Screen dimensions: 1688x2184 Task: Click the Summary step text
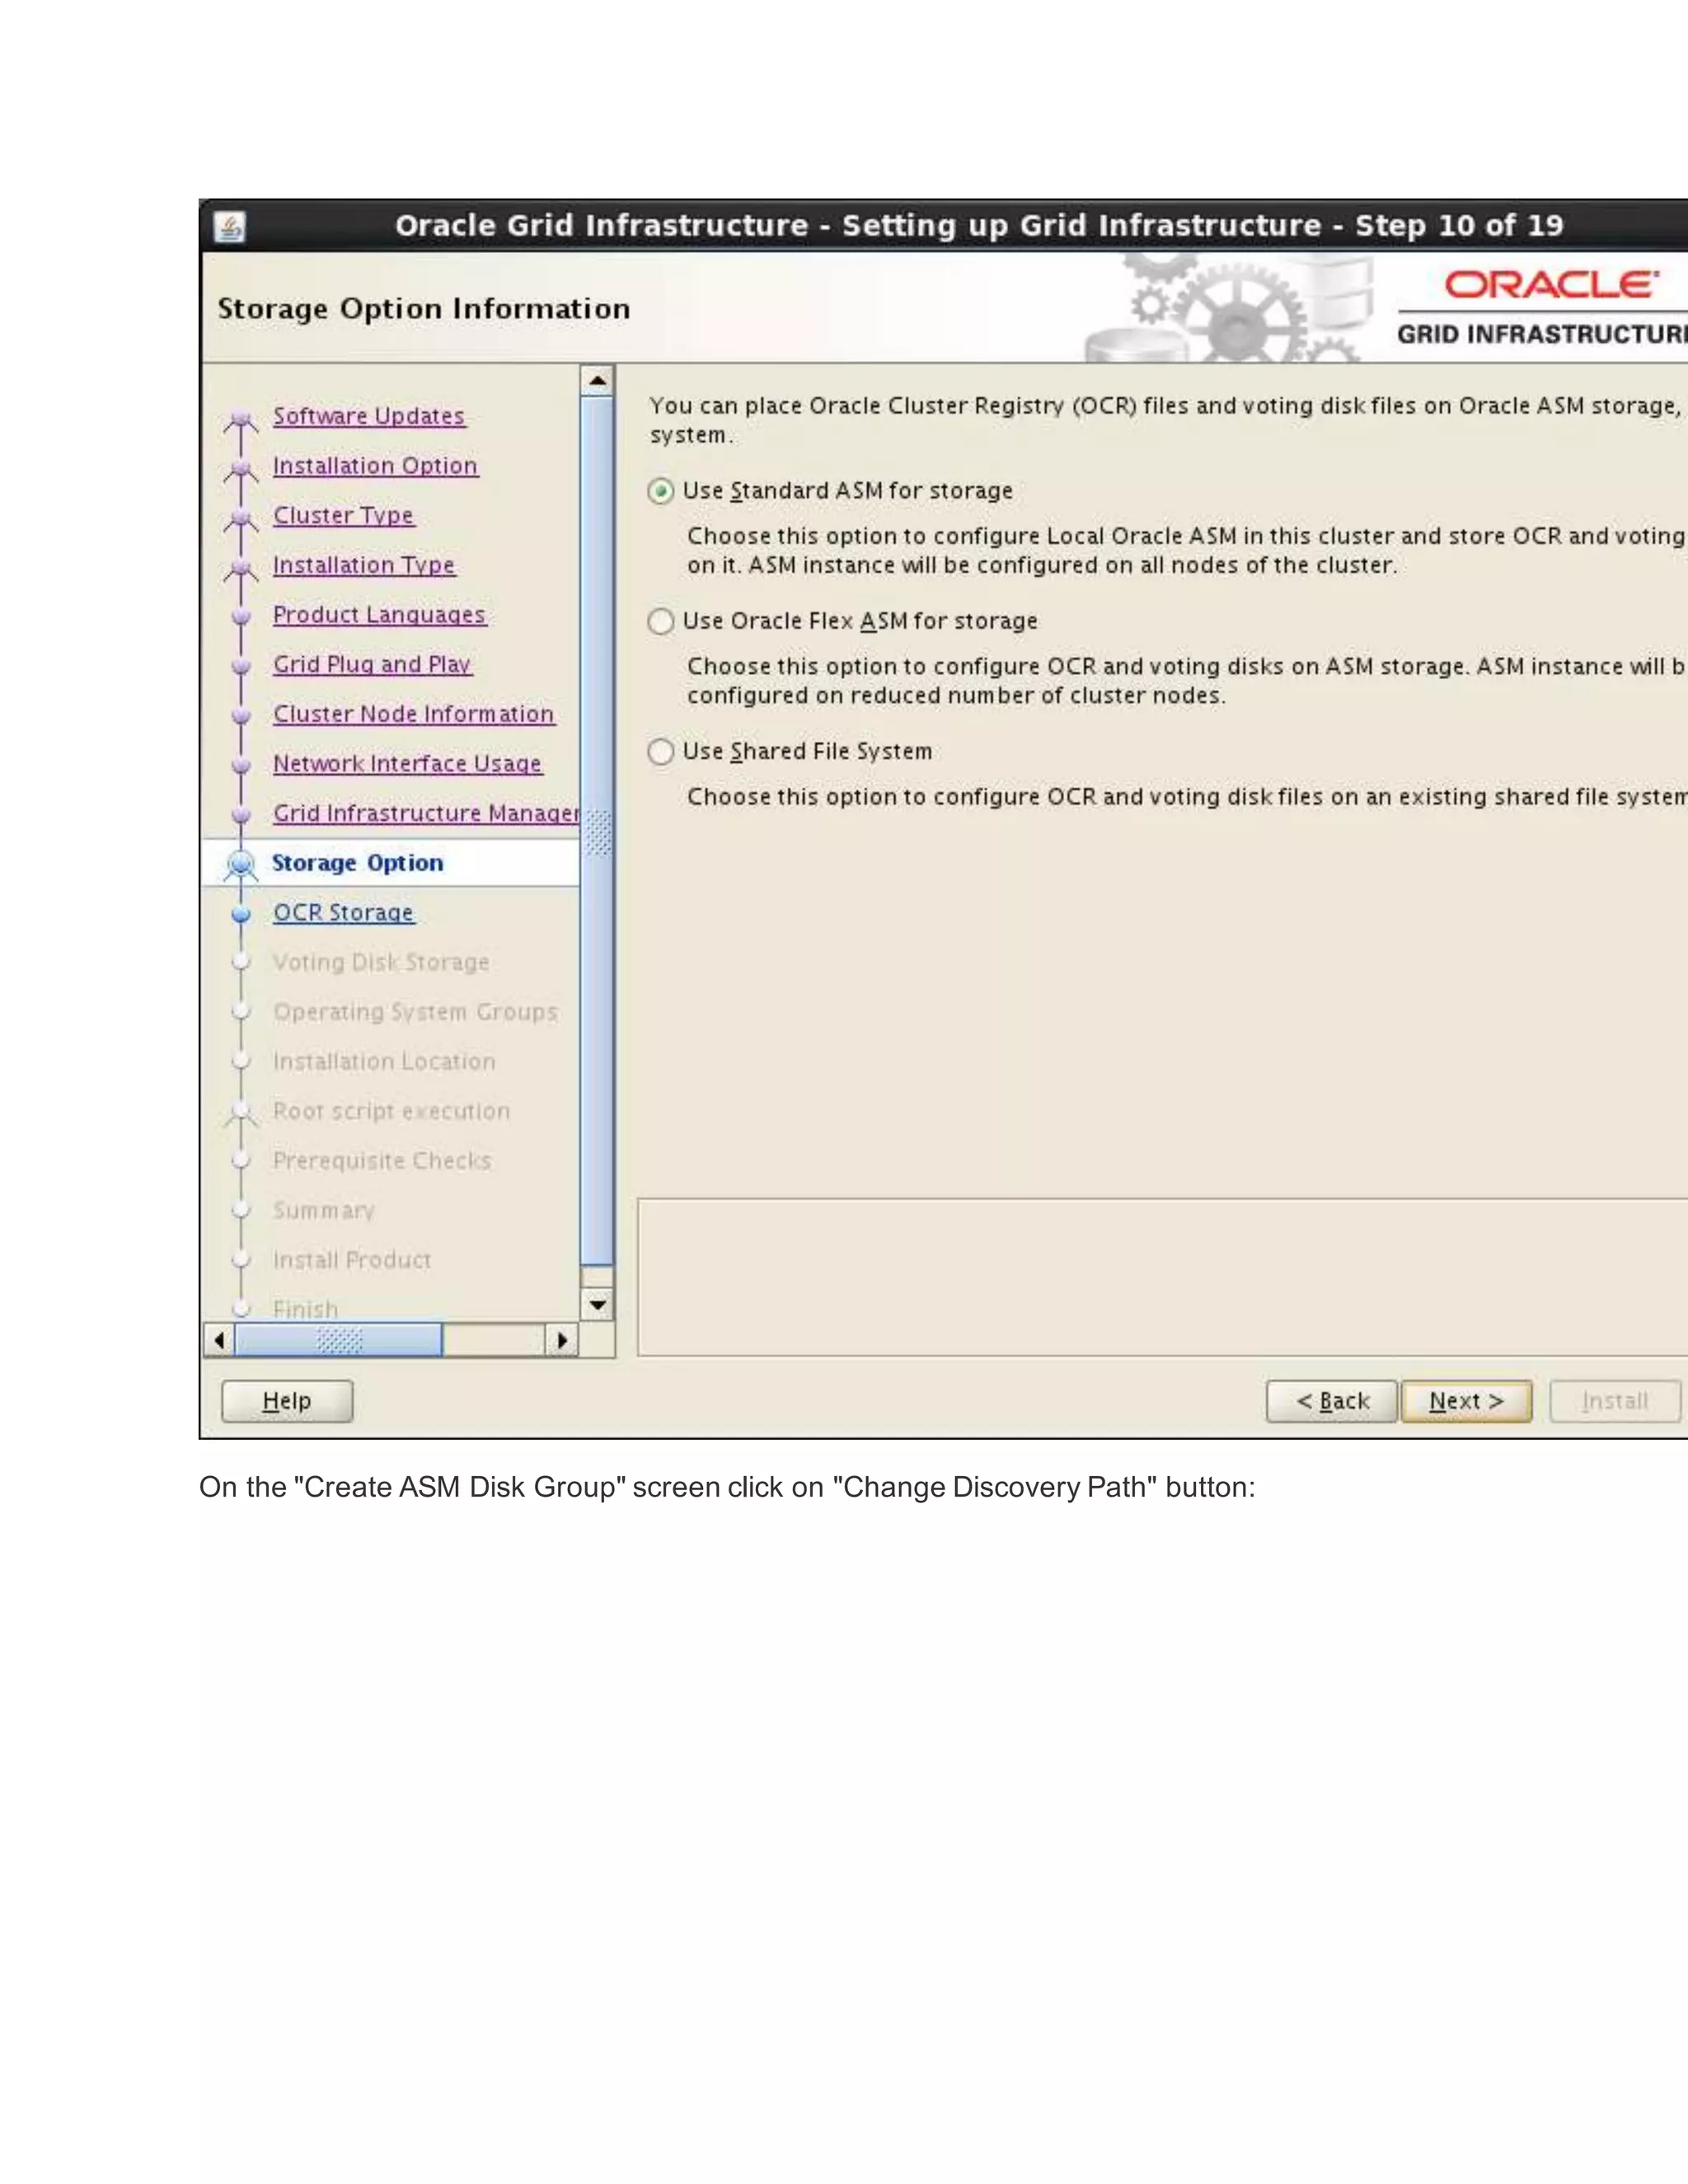[x=324, y=1210]
